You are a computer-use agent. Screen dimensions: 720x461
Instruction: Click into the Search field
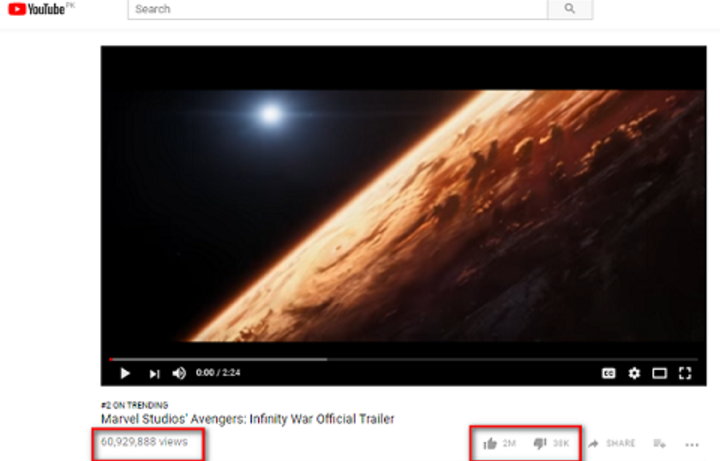338,9
